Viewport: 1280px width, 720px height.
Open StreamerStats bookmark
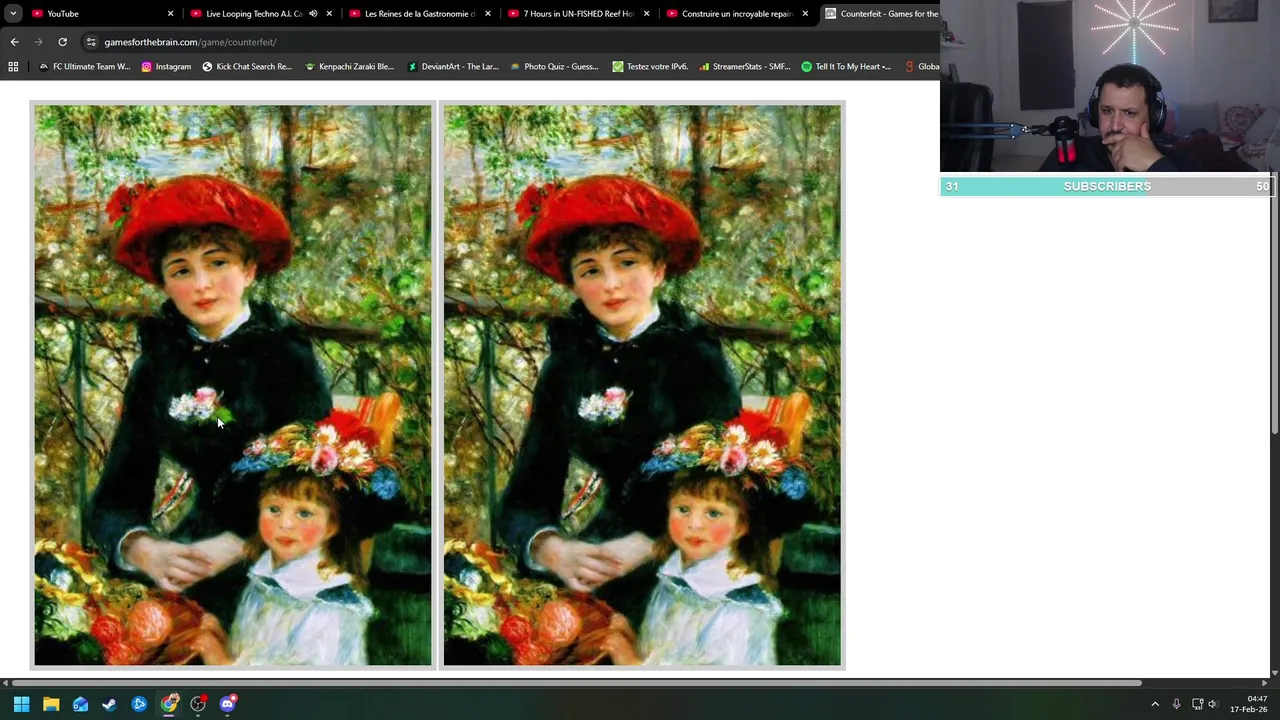745,67
